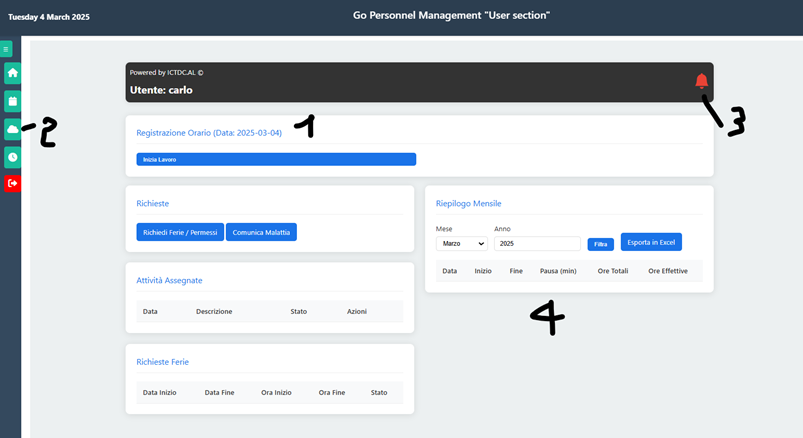Viewport: 803px width, 438px height.
Task: Click the Stato header in Attività Assegnate
Action: tap(299, 311)
